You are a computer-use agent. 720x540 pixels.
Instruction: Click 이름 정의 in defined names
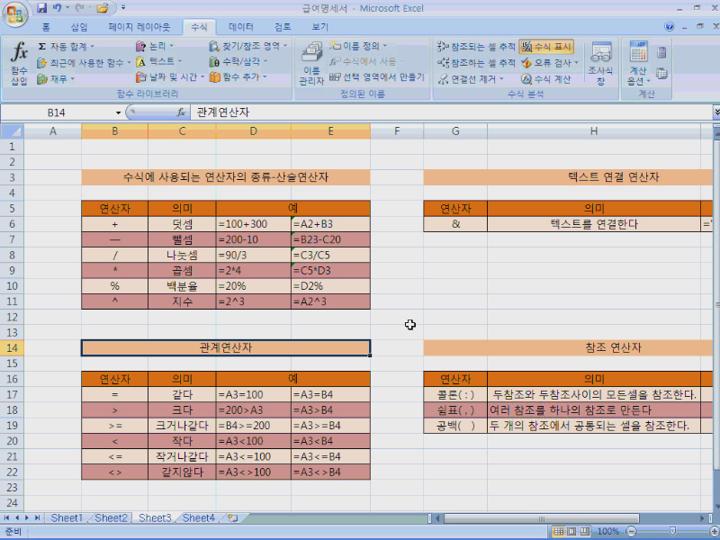pos(358,46)
